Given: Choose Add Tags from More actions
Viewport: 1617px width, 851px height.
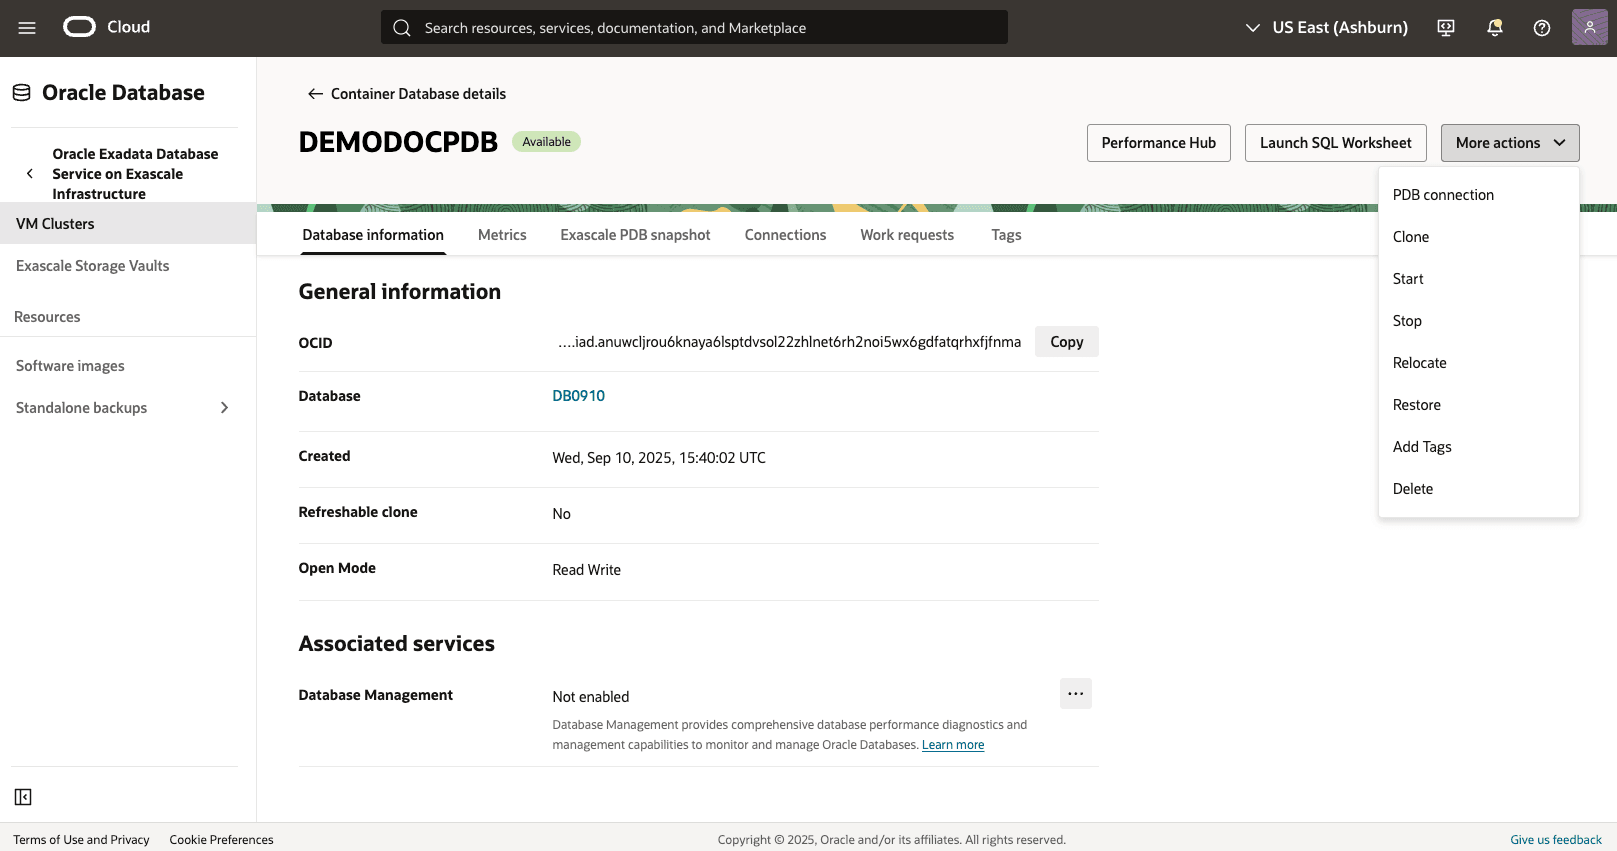Looking at the screenshot, I should pos(1479,447).
